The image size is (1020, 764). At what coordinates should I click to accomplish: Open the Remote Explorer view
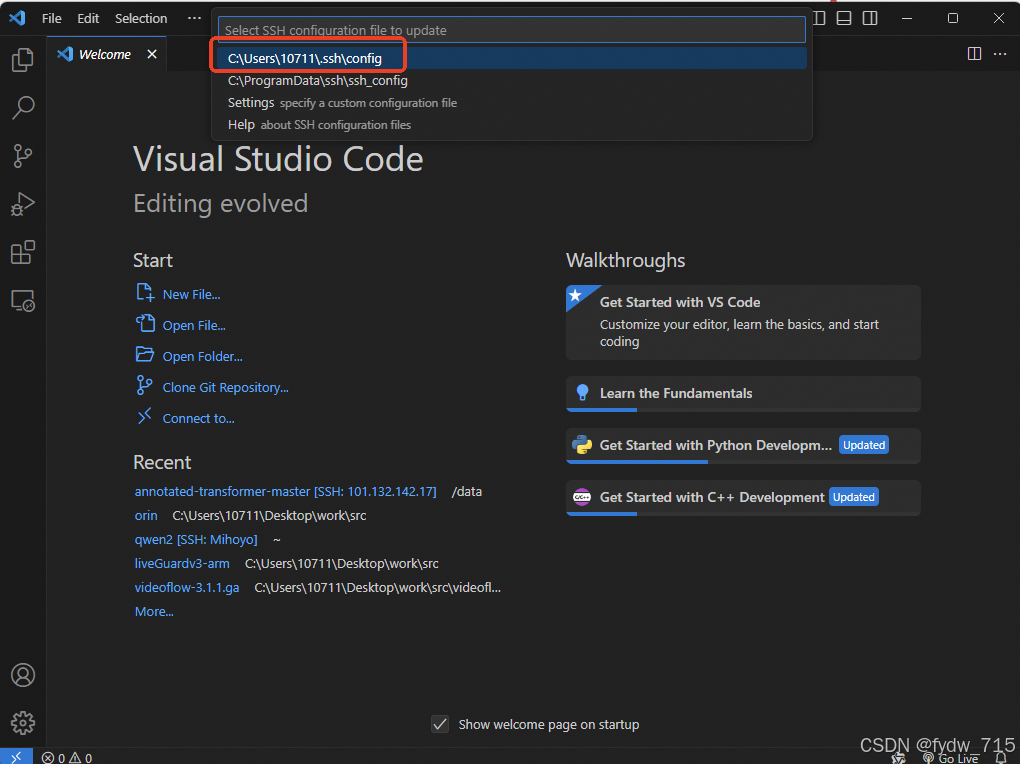click(23, 301)
